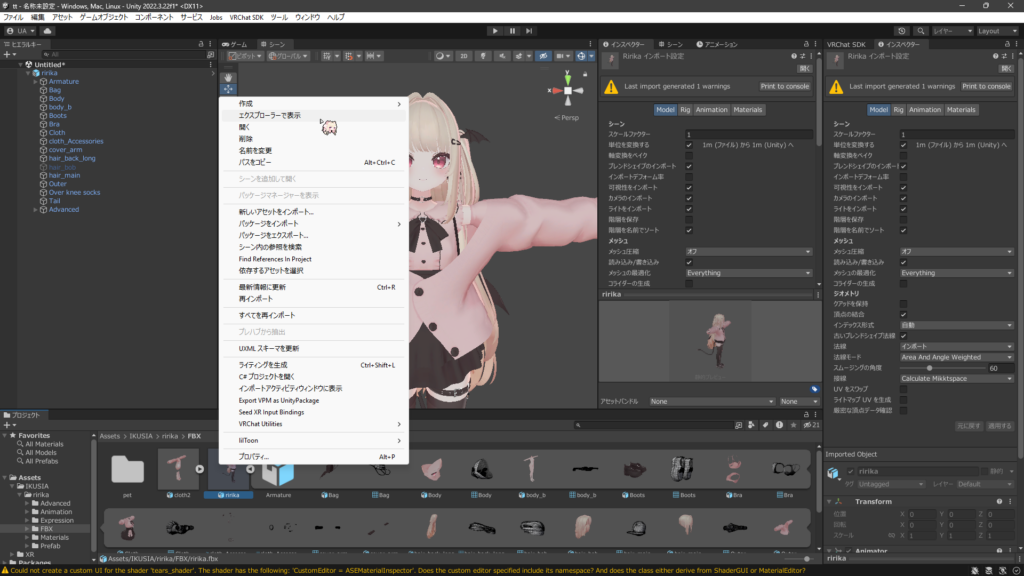Open the cloud services icon in toolbar

[47, 31]
